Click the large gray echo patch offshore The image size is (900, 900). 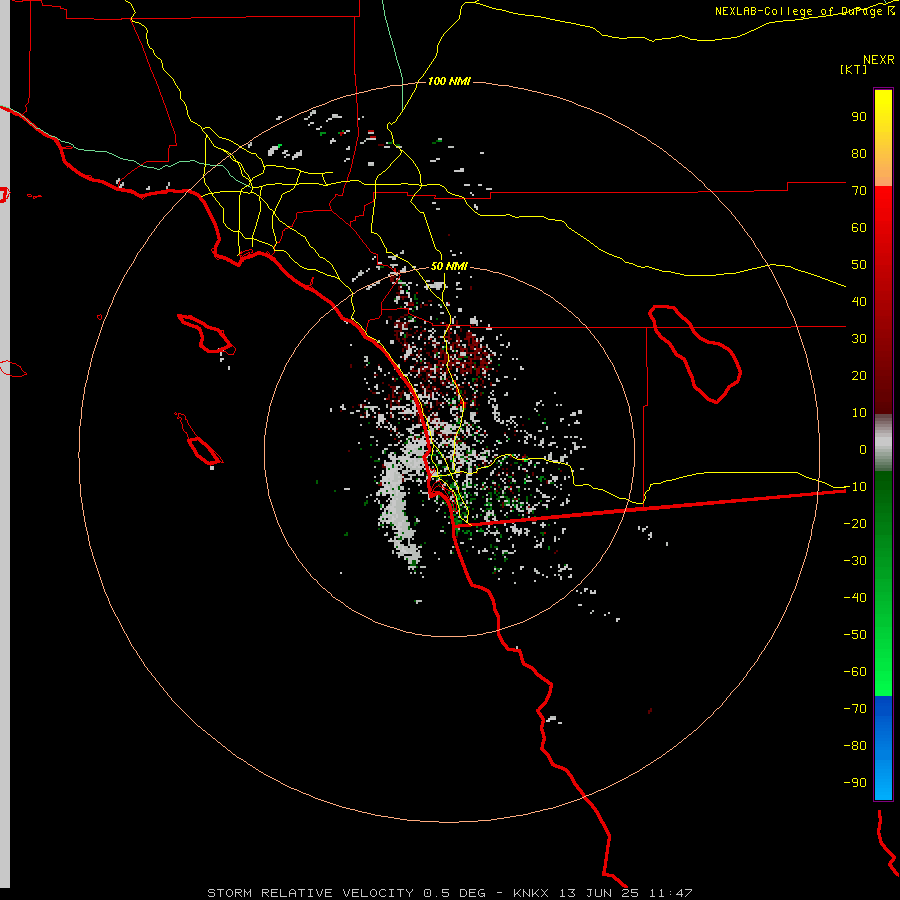[x=401, y=505]
